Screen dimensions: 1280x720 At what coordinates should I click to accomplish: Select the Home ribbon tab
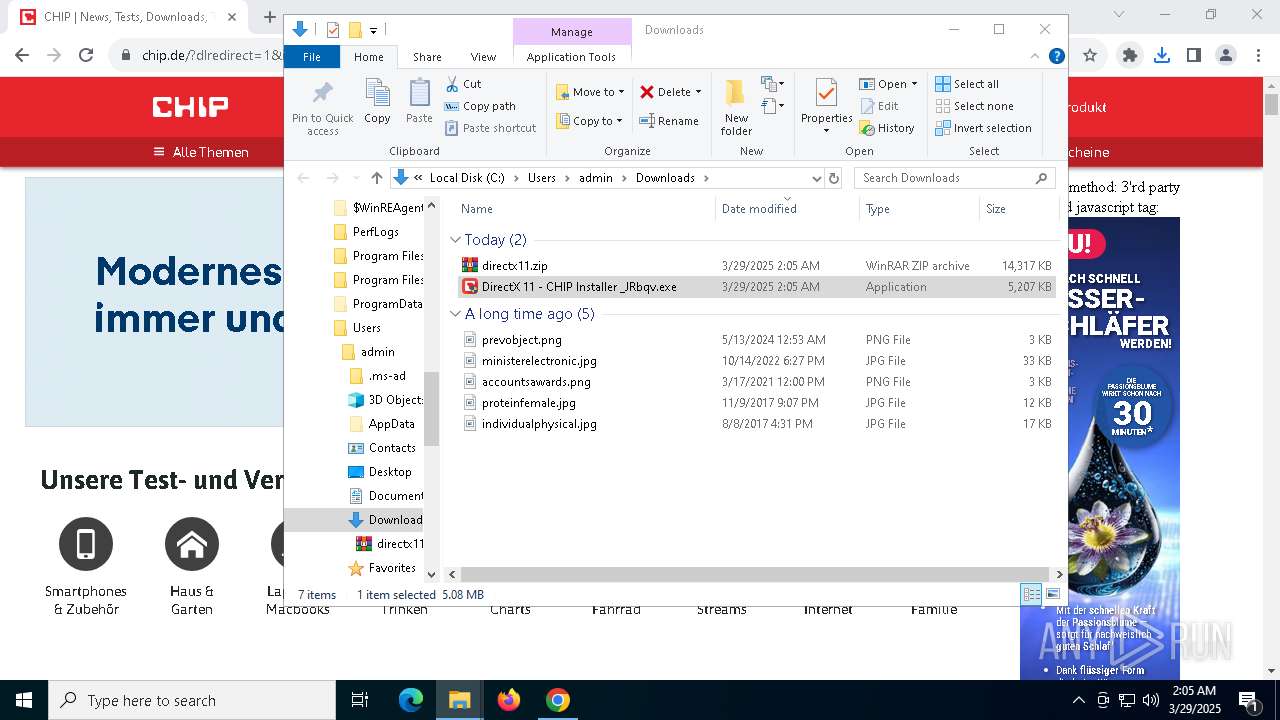[369, 57]
